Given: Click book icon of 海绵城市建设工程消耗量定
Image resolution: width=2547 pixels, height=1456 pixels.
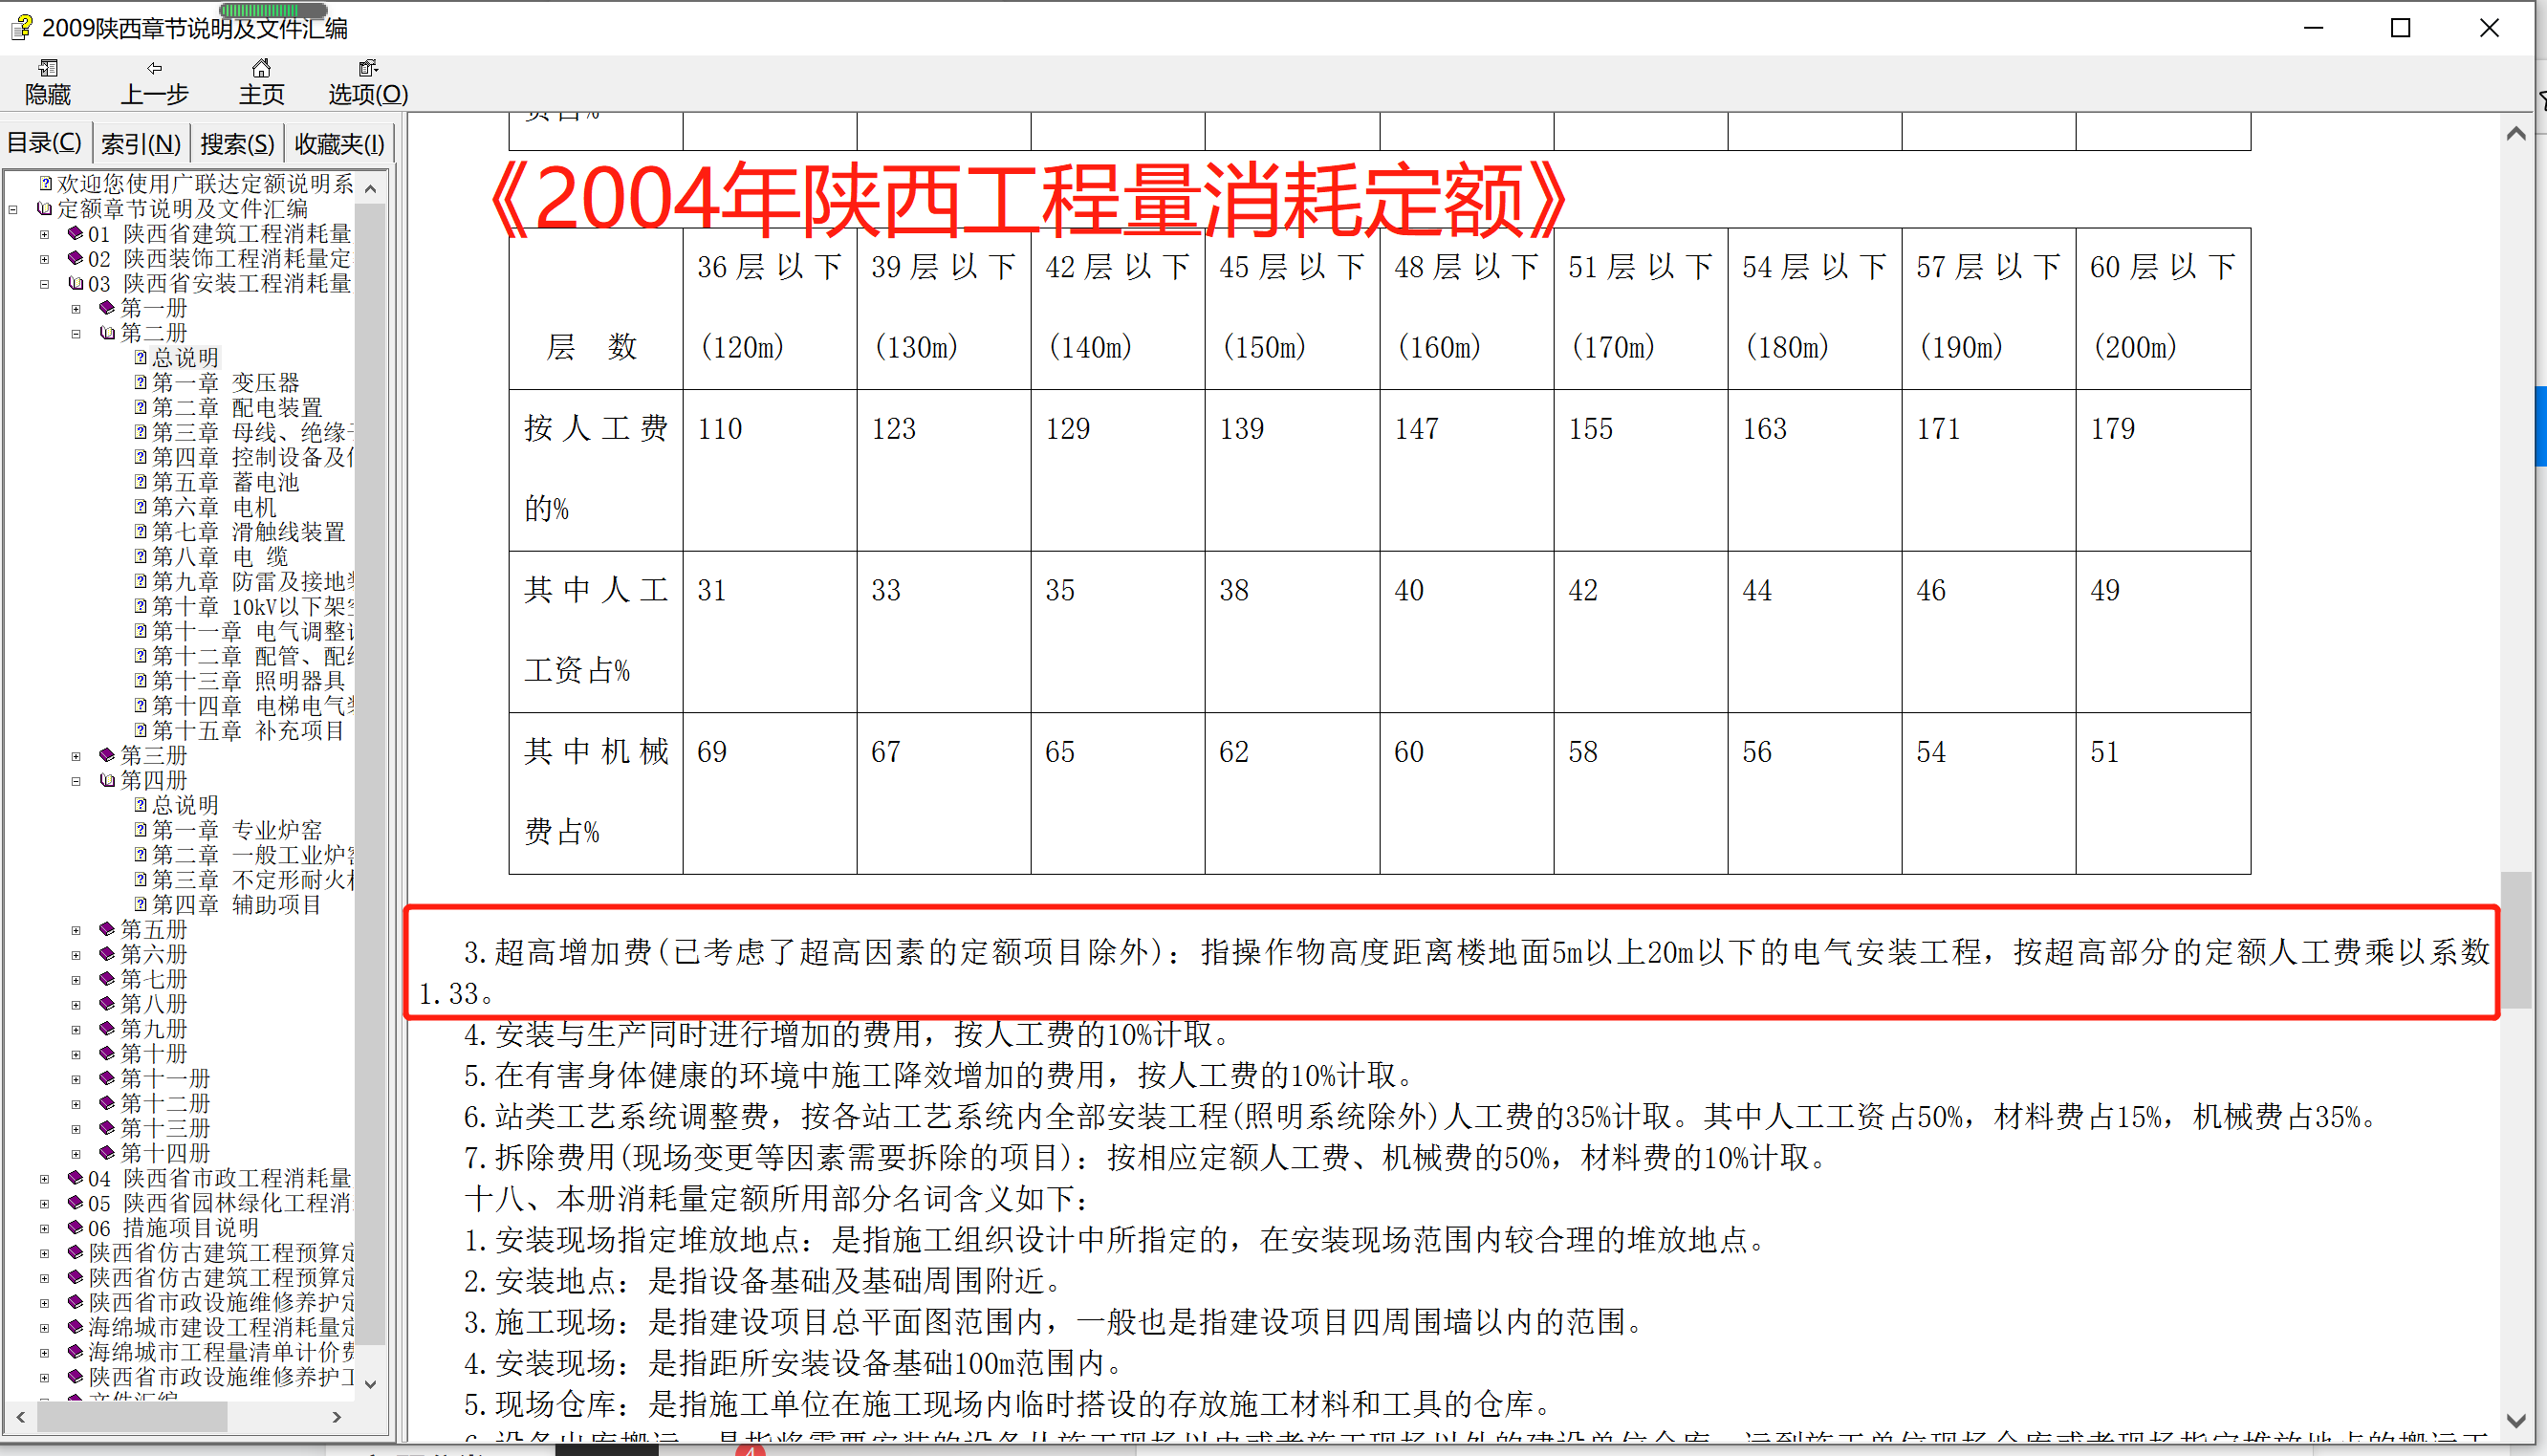Looking at the screenshot, I should [75, 1327].
